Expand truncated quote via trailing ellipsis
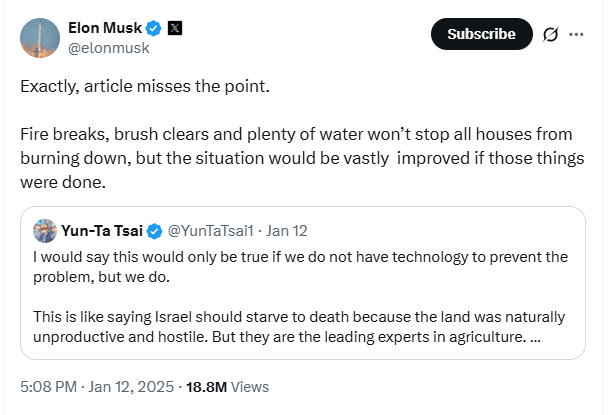The image size is (608, 415). point(533,337)
